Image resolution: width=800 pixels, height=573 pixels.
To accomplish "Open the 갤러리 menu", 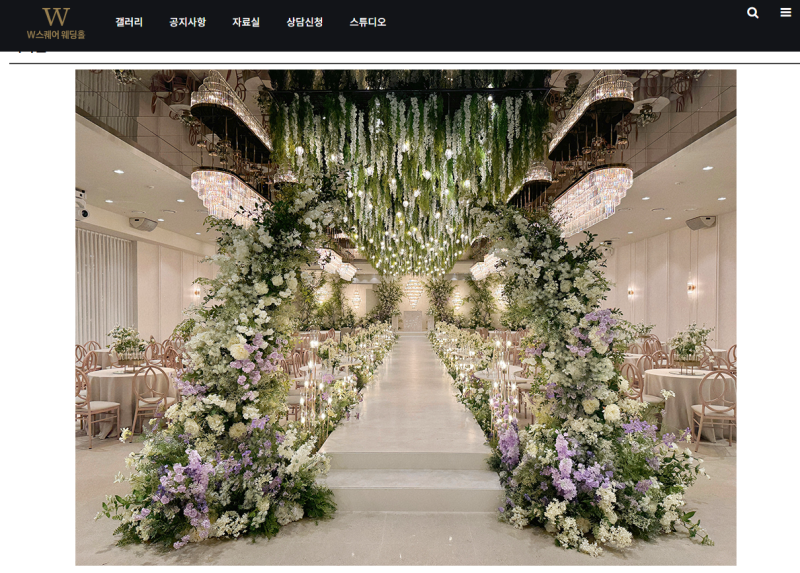I will click(129, 22).
